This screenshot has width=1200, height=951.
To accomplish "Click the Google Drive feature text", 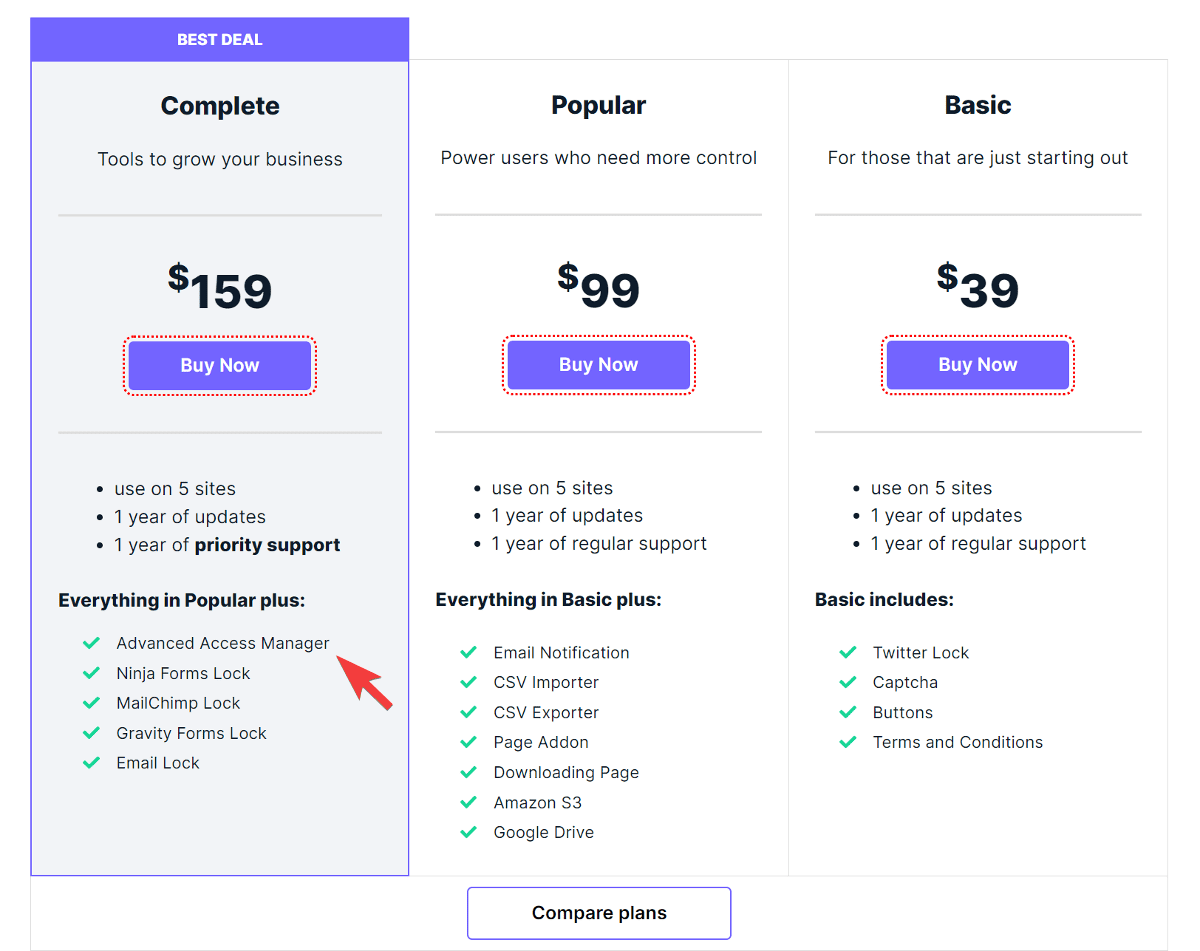I will [543, 833].
